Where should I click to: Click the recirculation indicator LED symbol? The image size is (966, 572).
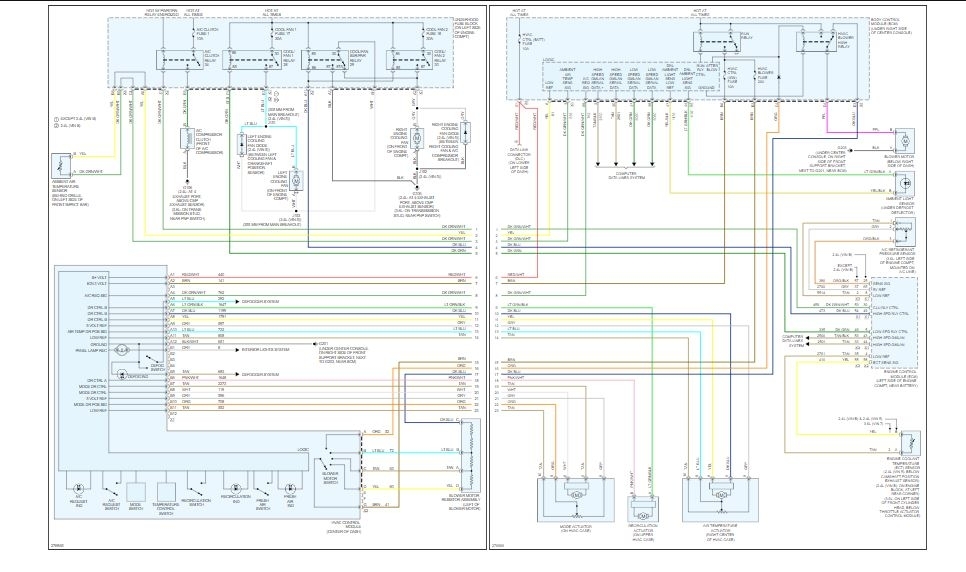235,488
